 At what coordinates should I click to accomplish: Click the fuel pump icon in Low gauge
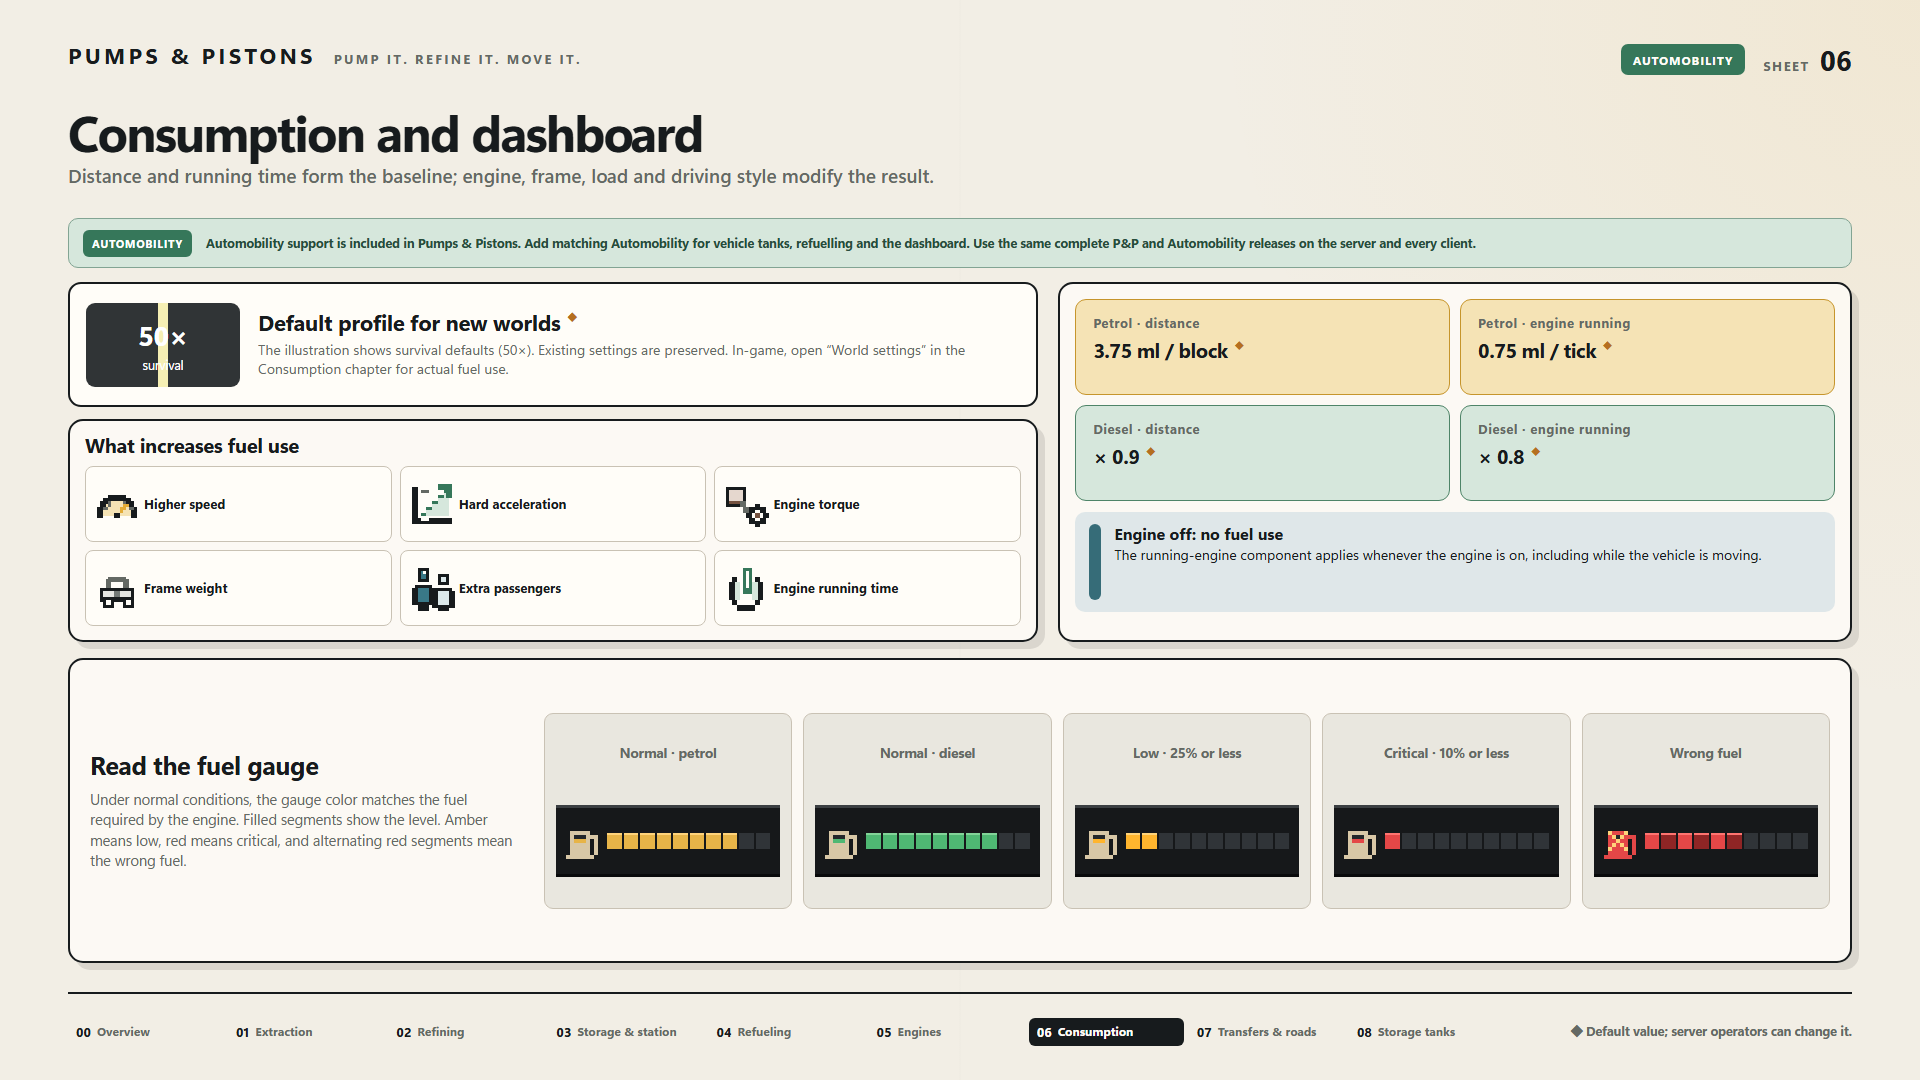tap(1101, 844)
